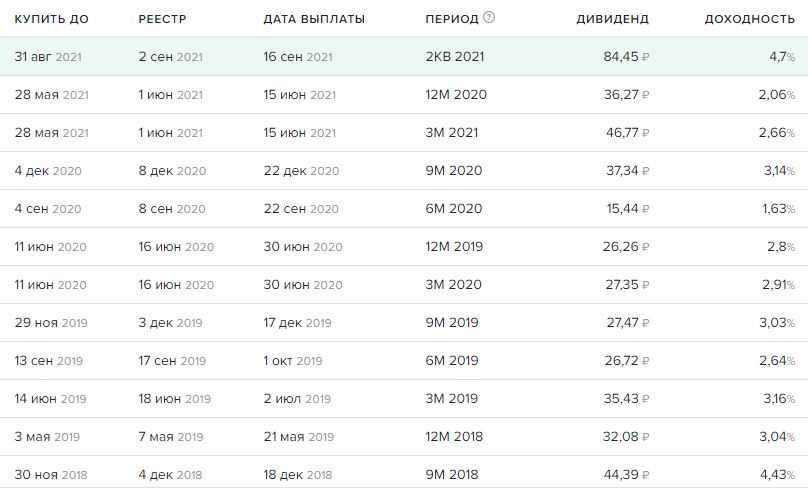Click the 3 дек 2019 registry date
Viewport: 808px width, 488px height.
click(x=170, y=323)
